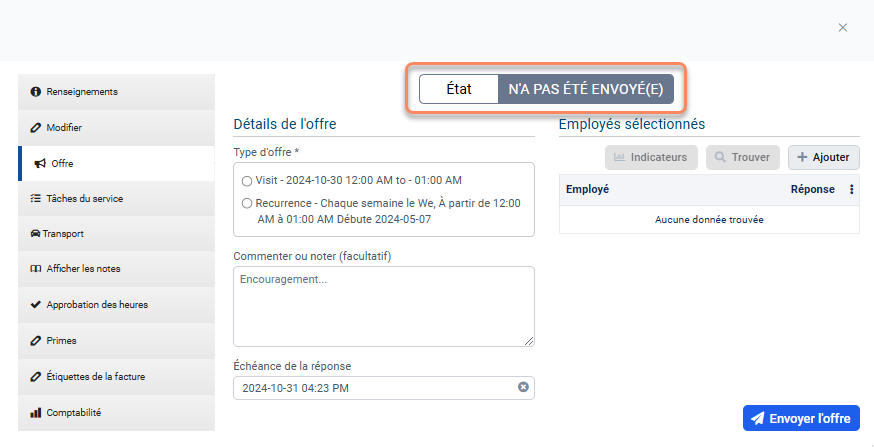This screenshot has height=447, width=874.
Task: Open the employee table column options menu
Action: click(851, 189)
